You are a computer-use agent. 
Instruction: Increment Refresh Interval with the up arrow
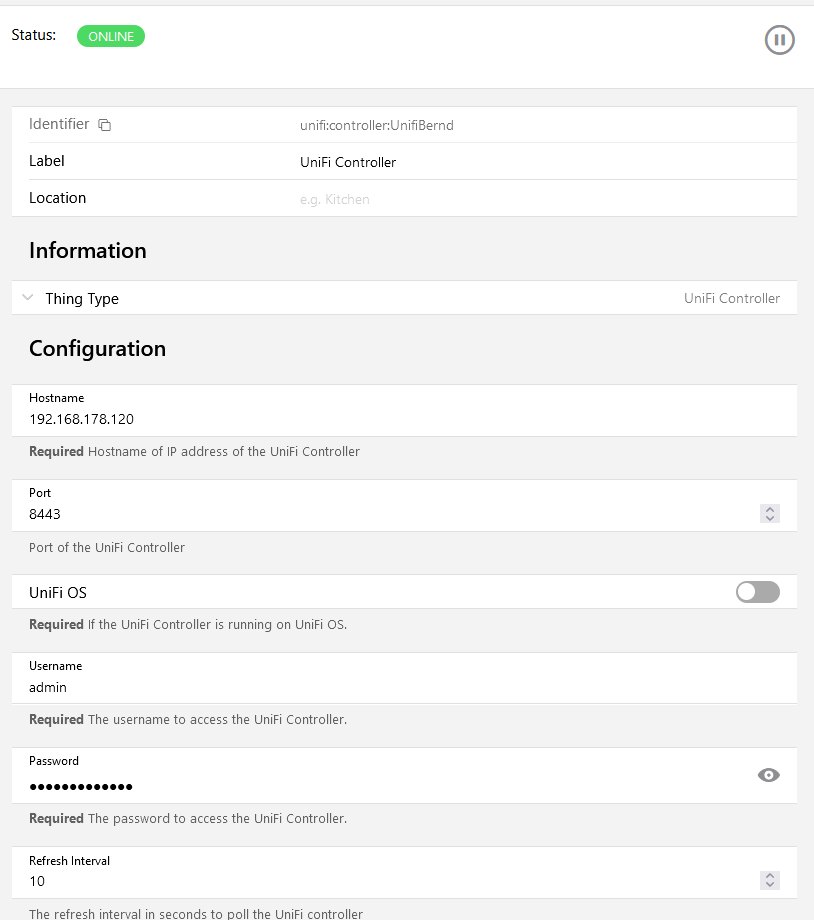click(769, 876)
